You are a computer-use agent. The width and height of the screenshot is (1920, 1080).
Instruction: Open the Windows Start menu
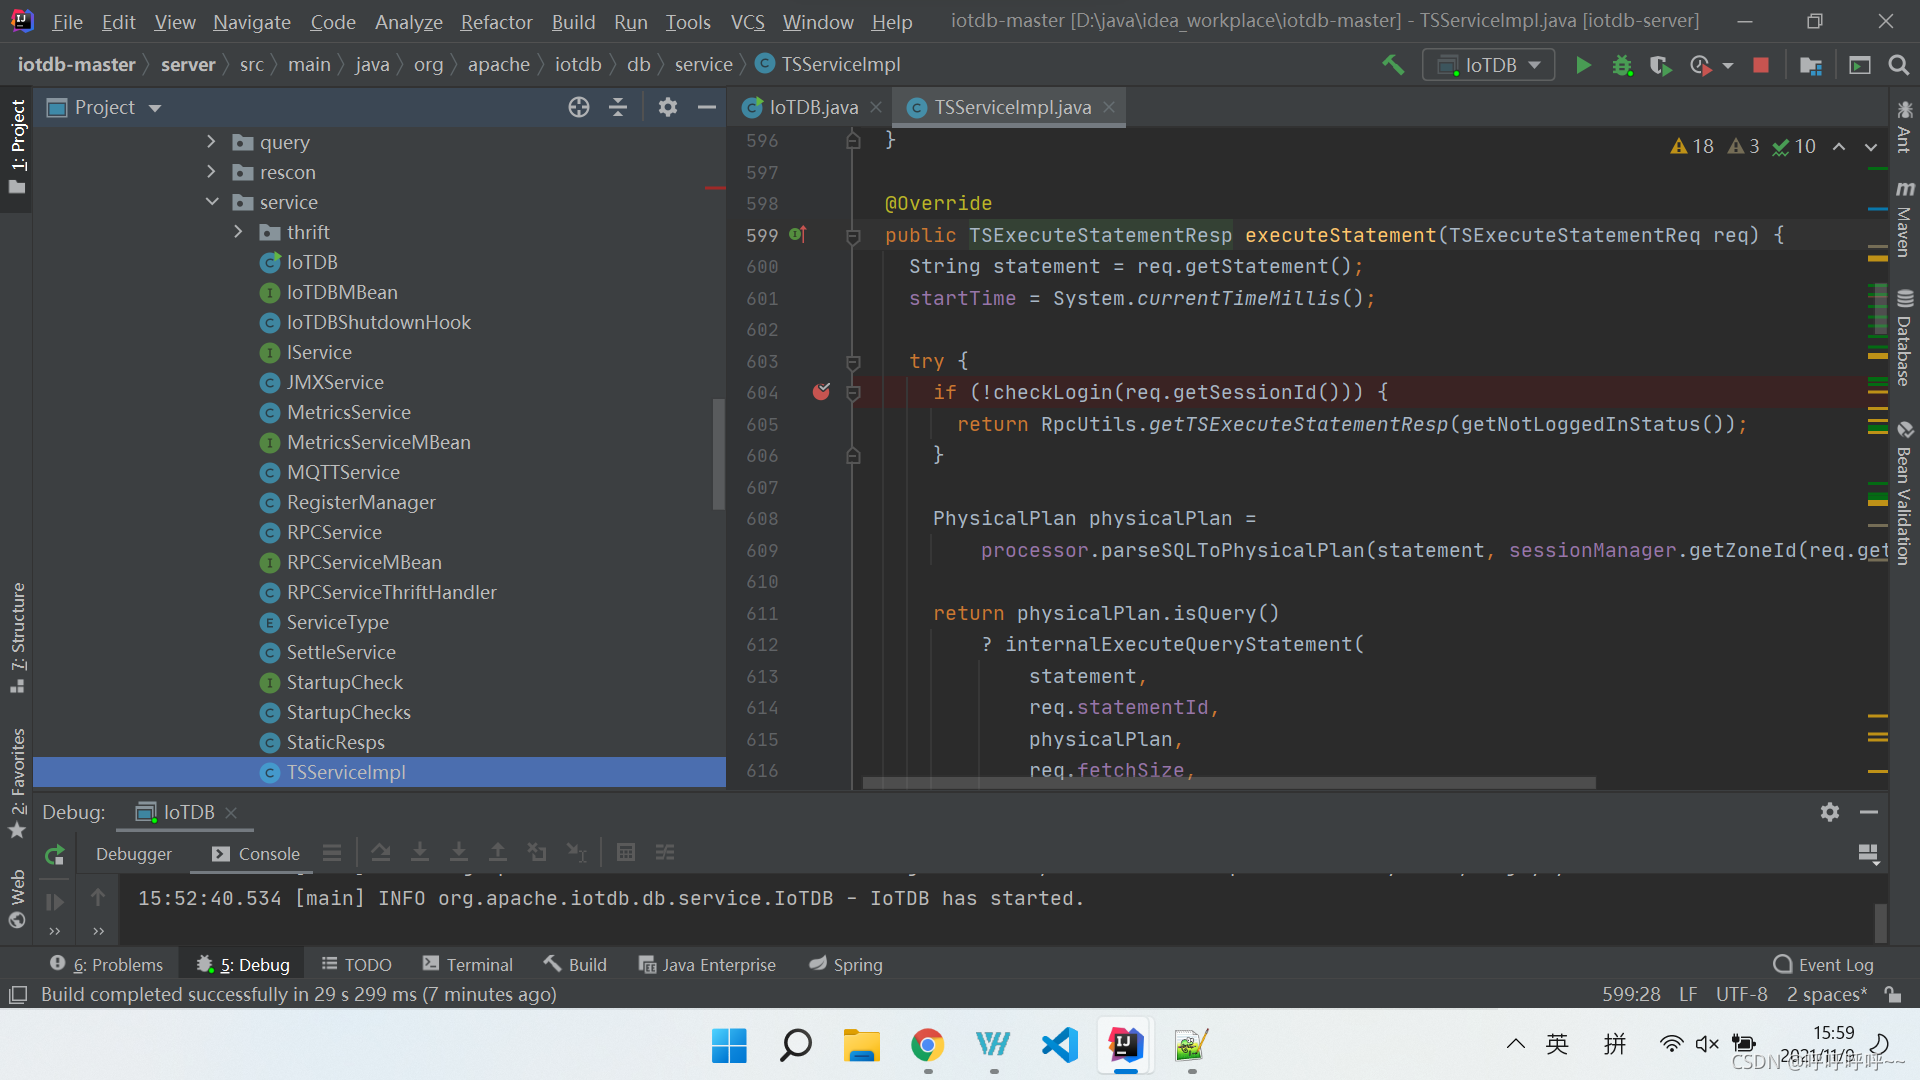pyautogui.click(x=729, y=1045)
